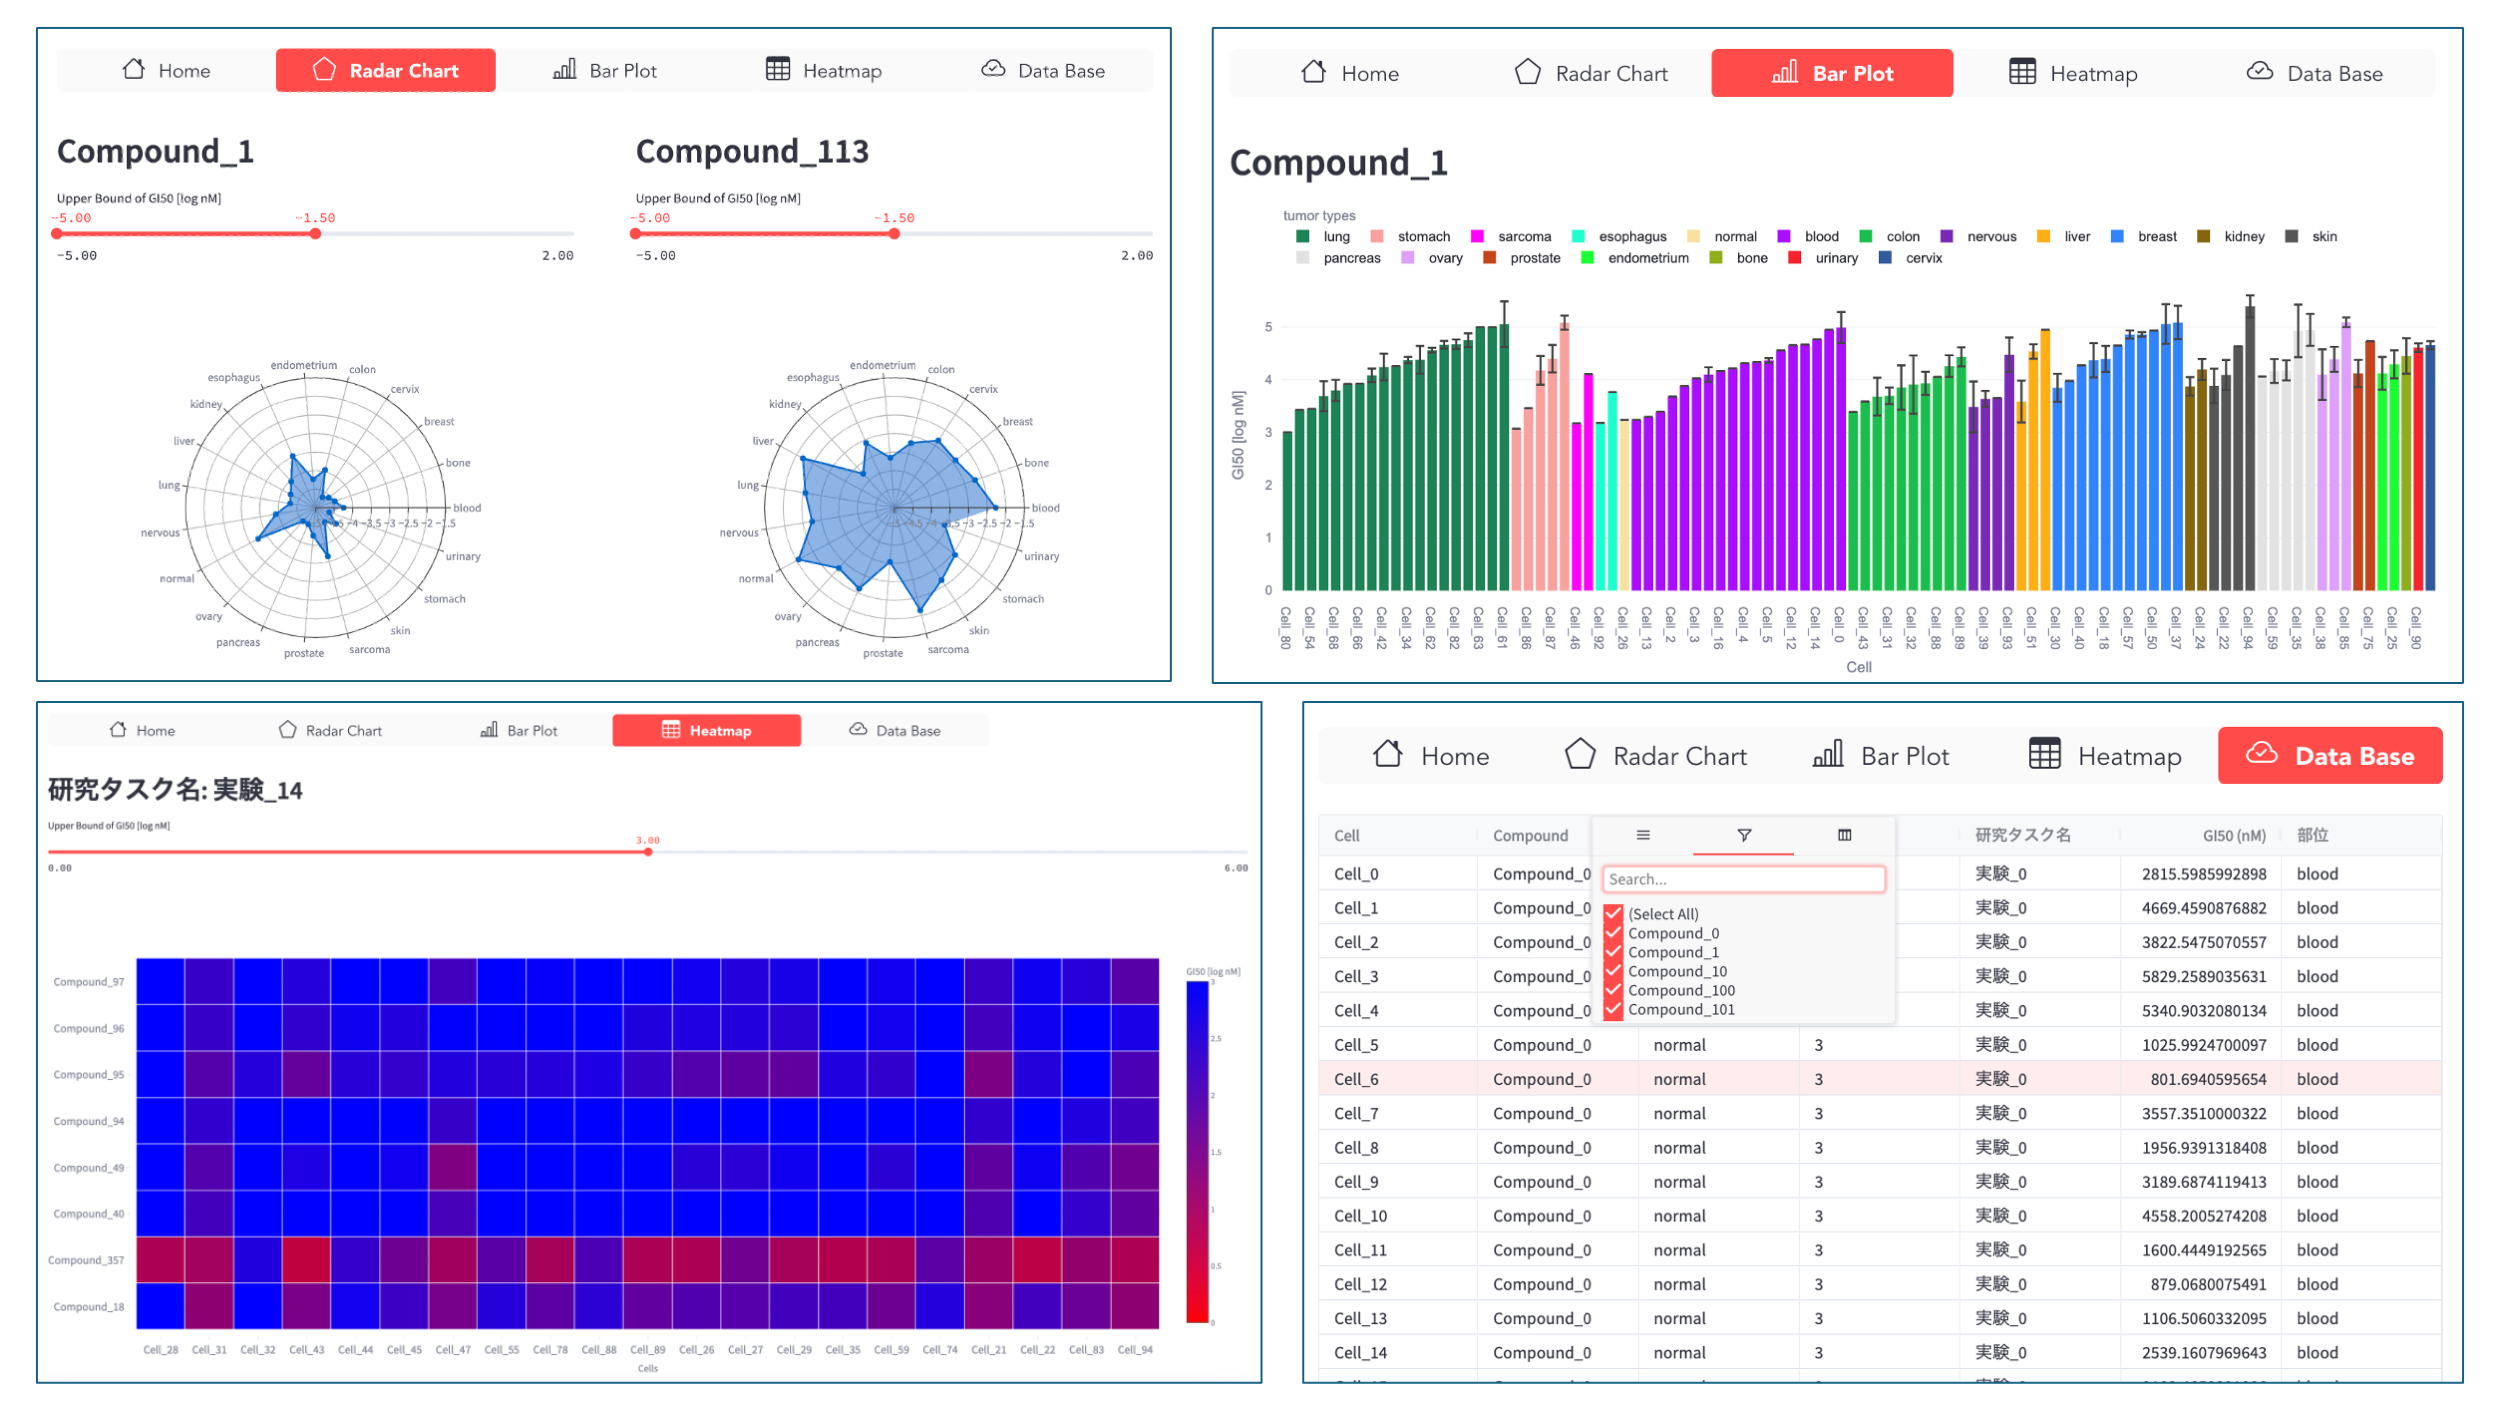
Task: Click Radar Chart icon in Bar Plot panel
Action: pyautogui.click(x=1527, y=73)
